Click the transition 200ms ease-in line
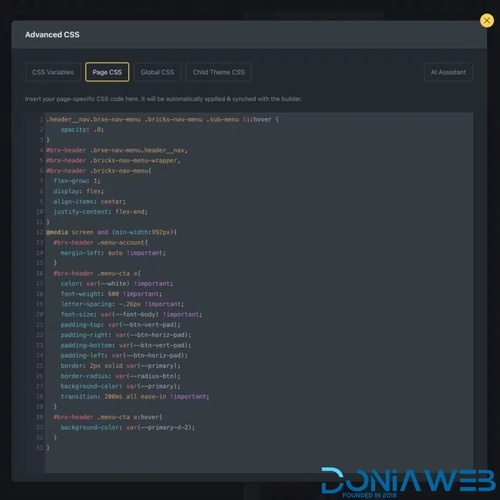The image size is (500, 500). point(135,396)
